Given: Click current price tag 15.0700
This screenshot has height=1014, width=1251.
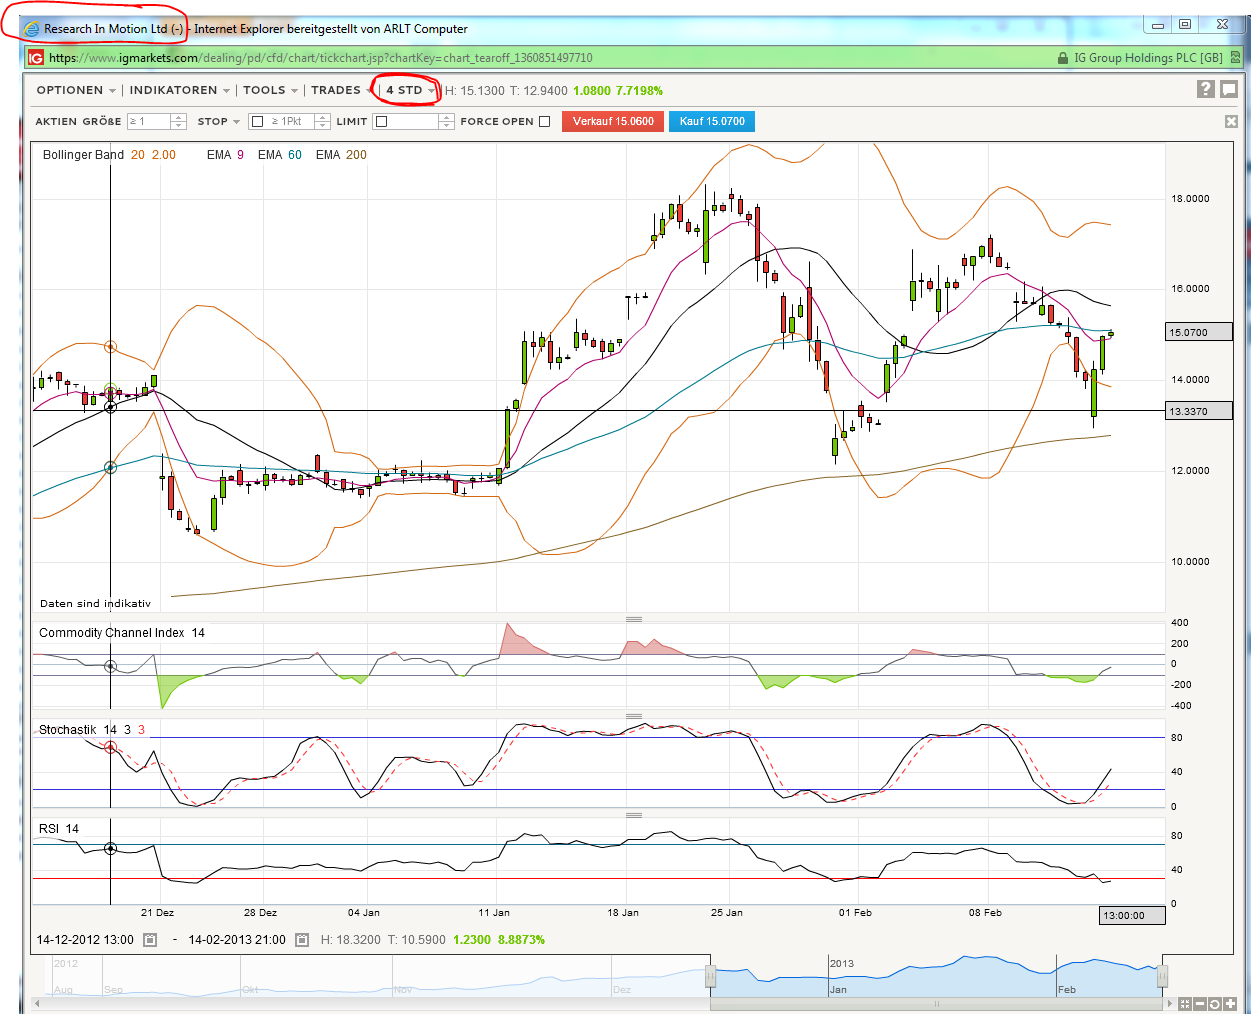Looking at the screenshot, I should point(1200,332).
